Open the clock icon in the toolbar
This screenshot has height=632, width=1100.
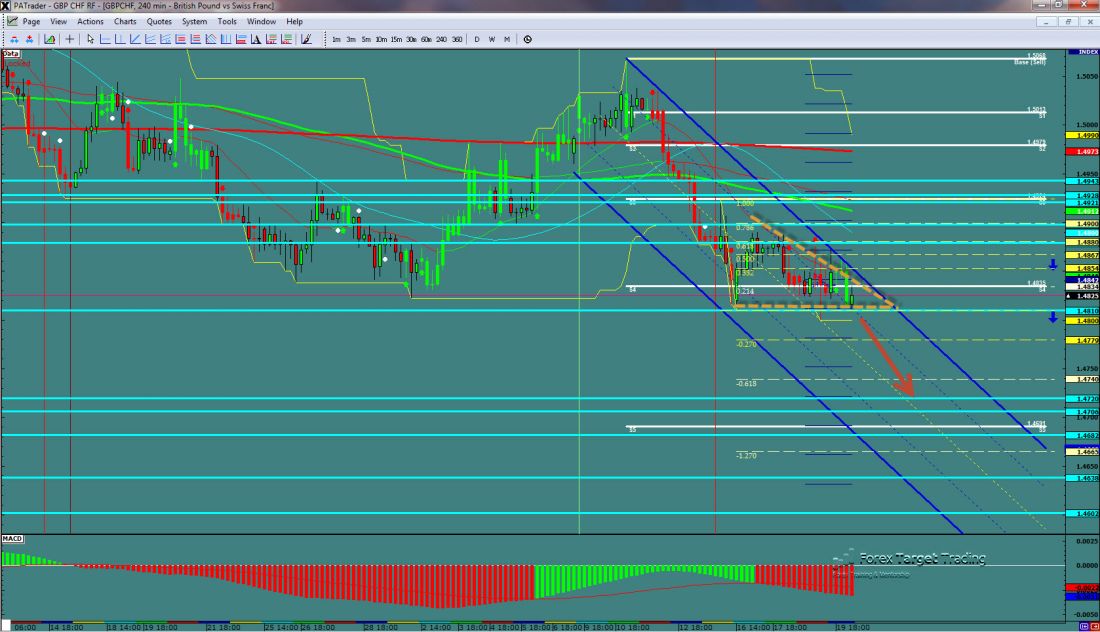[x=527, y=39]
